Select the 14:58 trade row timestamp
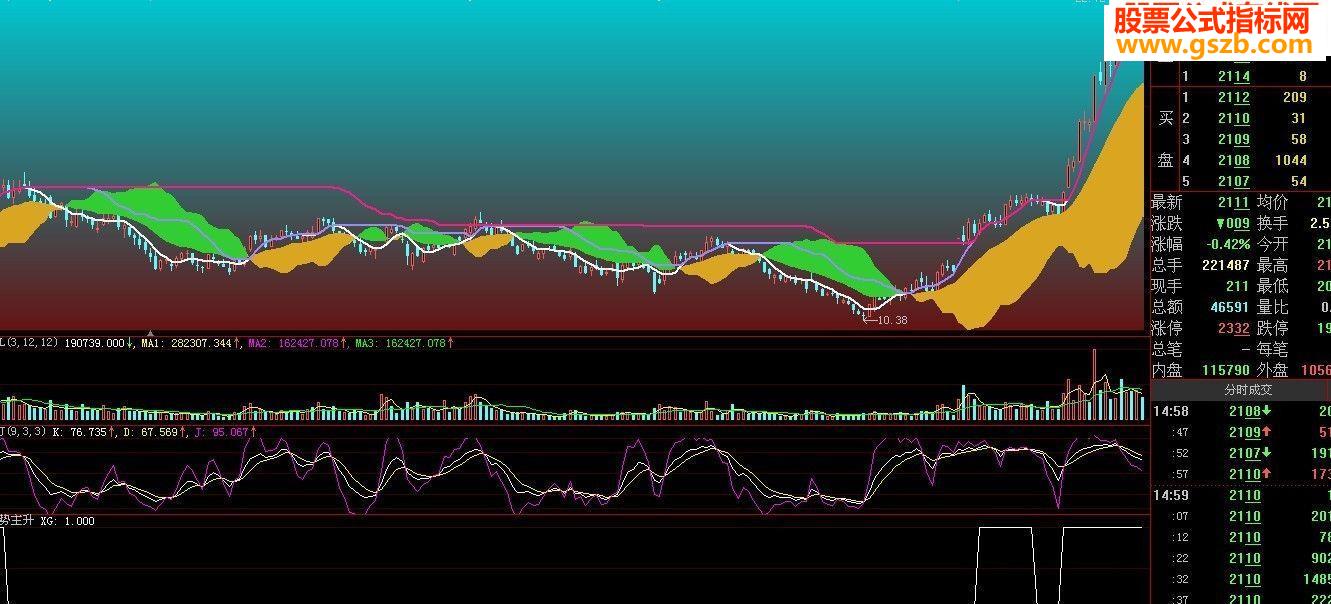Screen dimensions: 1331x604 [x=1171, y=411]
